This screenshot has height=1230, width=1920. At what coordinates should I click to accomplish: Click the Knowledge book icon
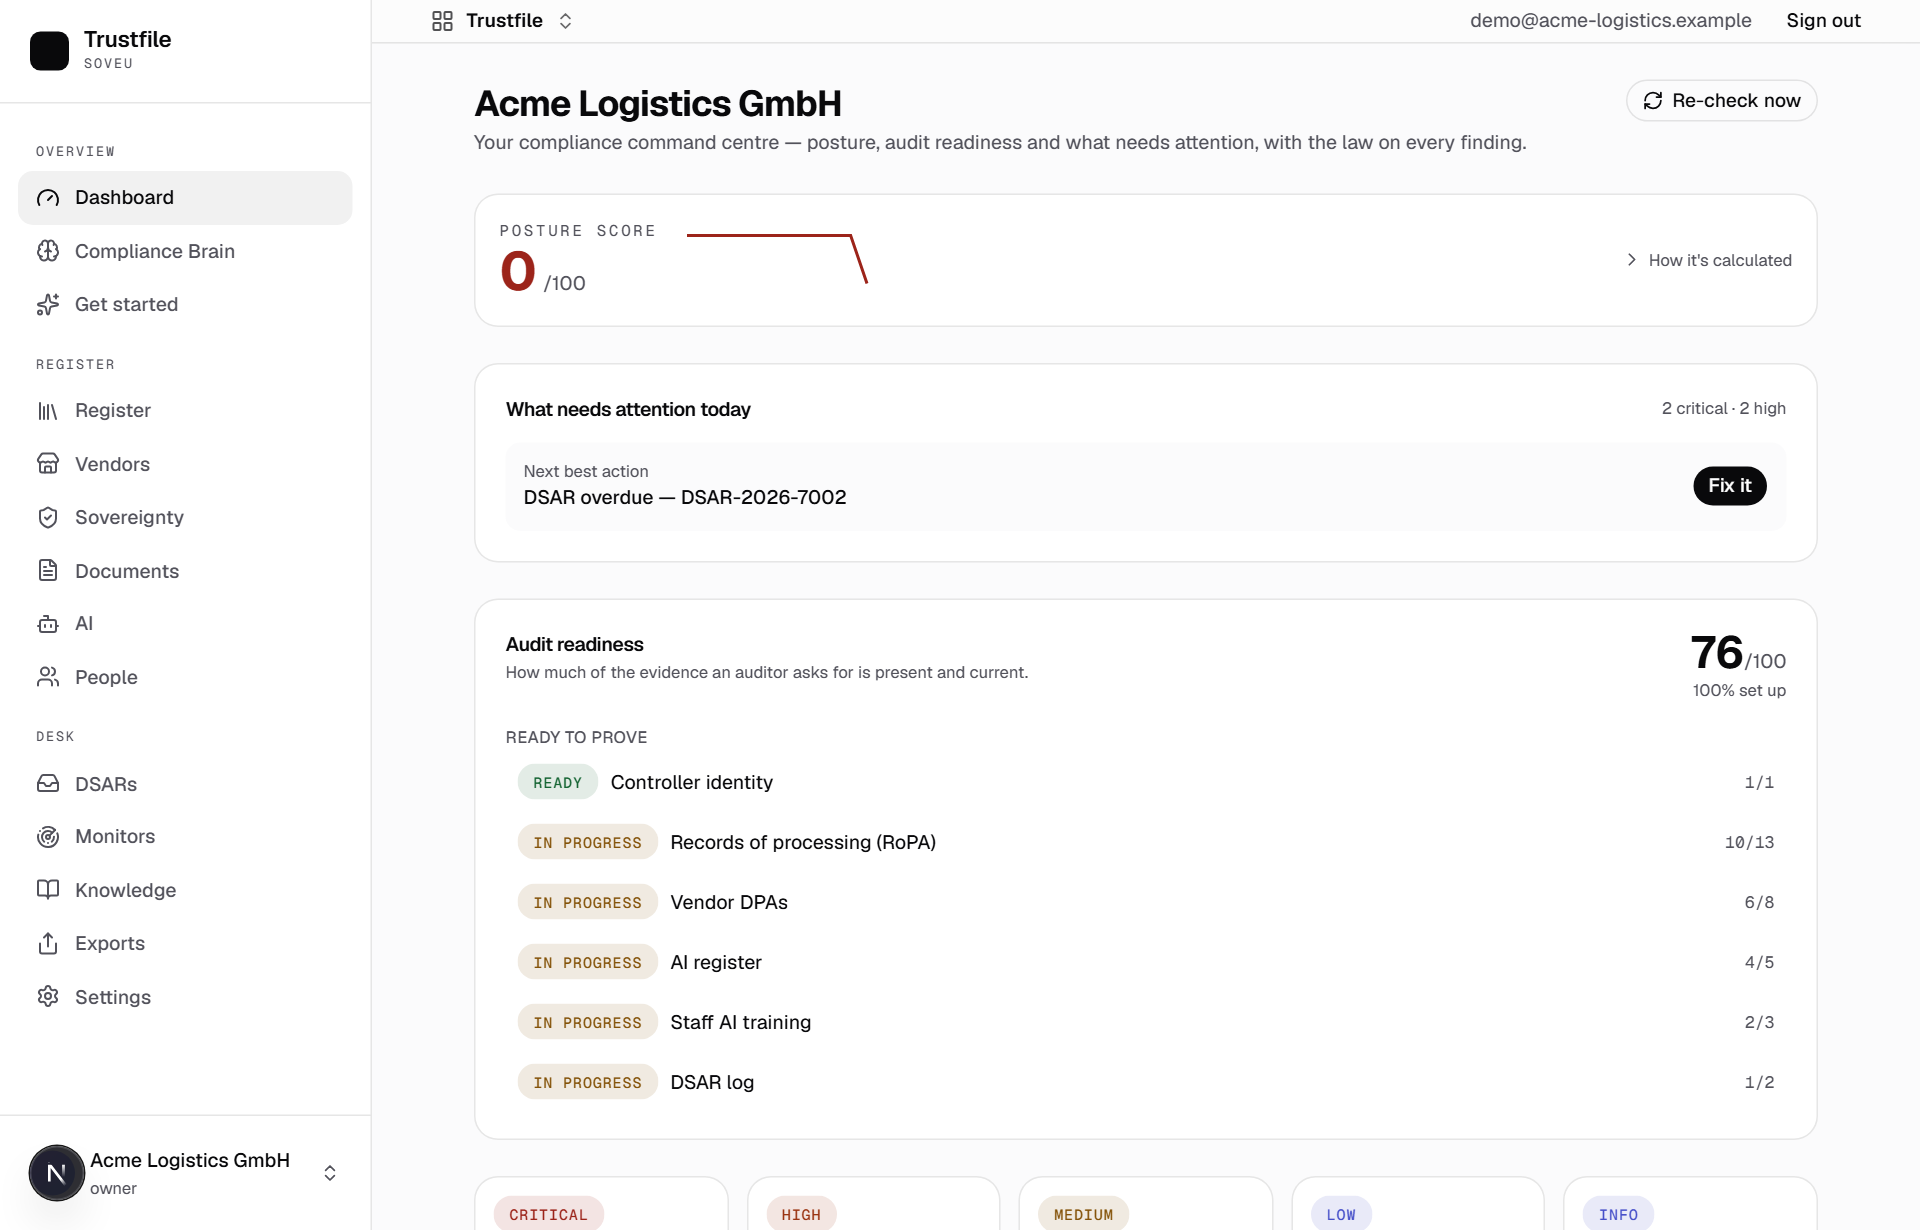pyautogui.click(x=48, y=890)
